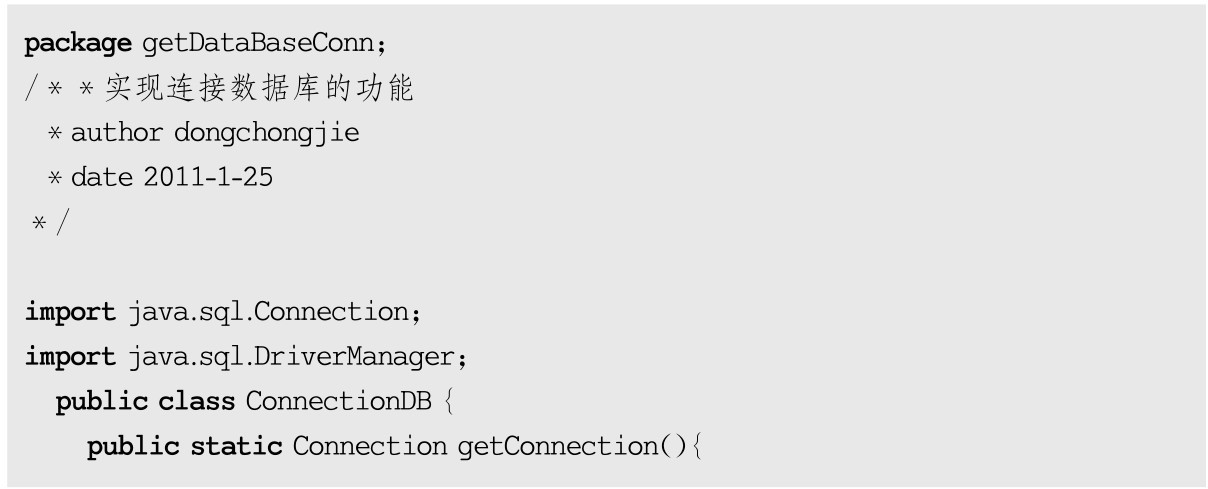Click the 'Connection' return type on last line
The height and width of the screenshot is (489, 1208).
pyautogui.click(x=369, y=445)
